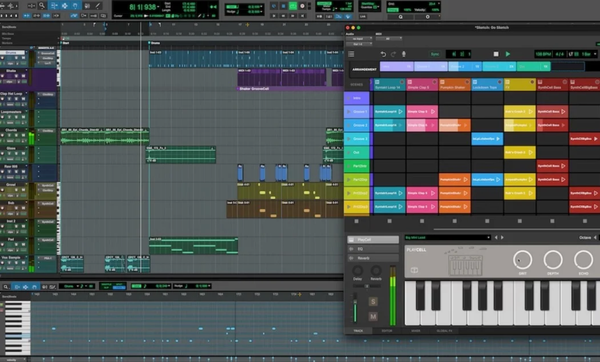The width and height of the screenshot is (600, 362).
Task: Stop clips in Synth Loop 14 column
Action: [389, 221]
